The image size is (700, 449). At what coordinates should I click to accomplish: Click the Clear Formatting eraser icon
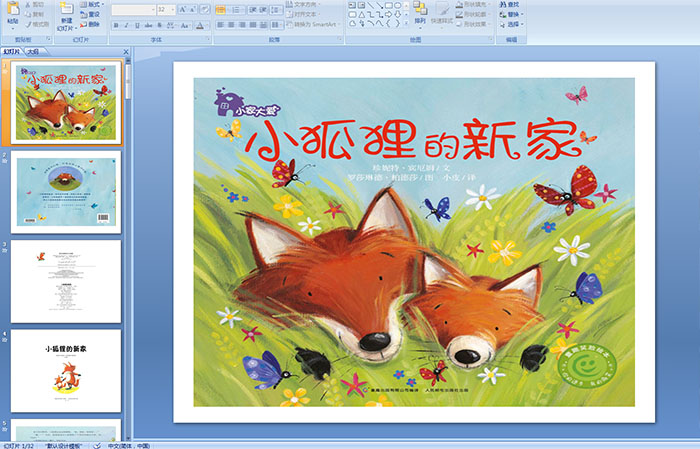coord(205,10)
